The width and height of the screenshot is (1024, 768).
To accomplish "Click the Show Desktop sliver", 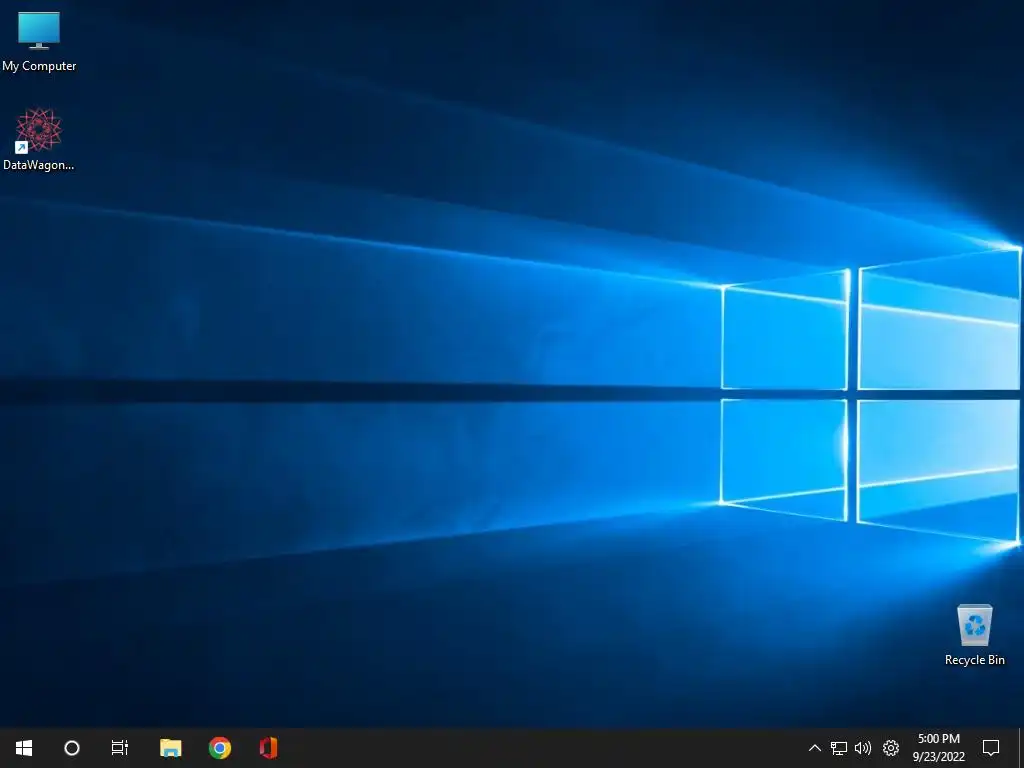I will pyautogui.click(x=1020, y=748).
